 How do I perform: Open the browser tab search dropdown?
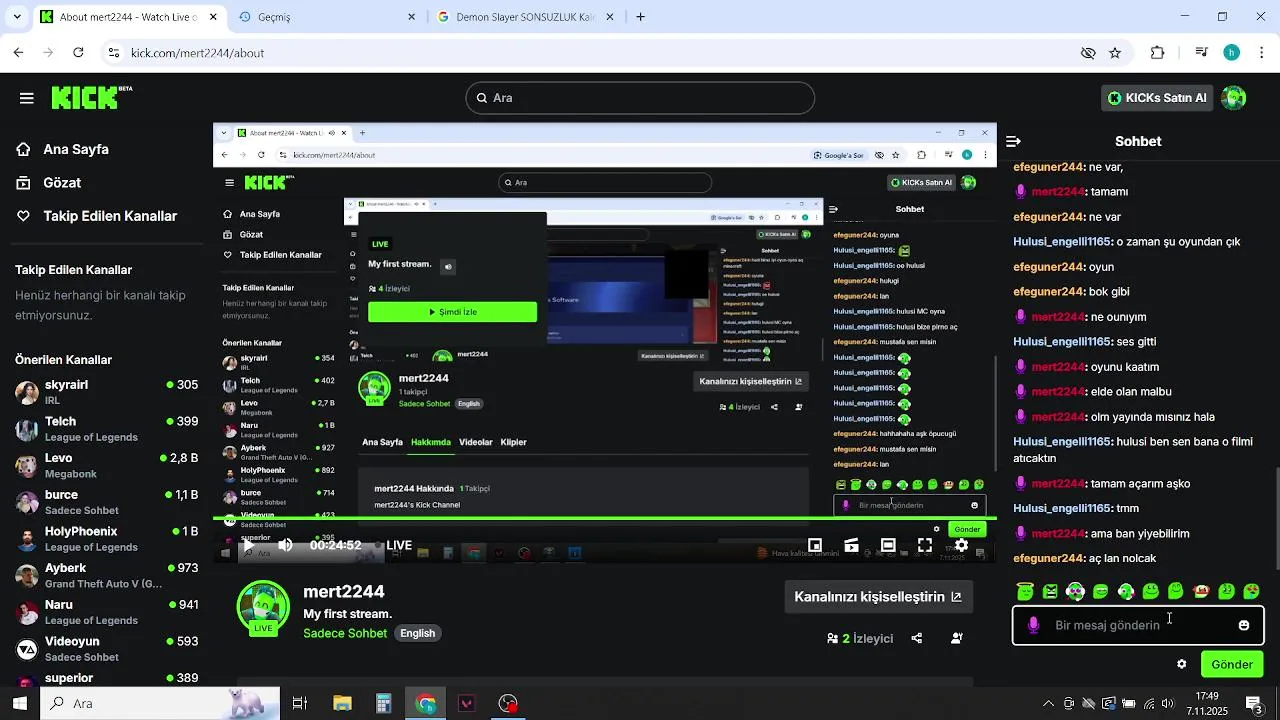pyautogui.click(x=18, y=17)
